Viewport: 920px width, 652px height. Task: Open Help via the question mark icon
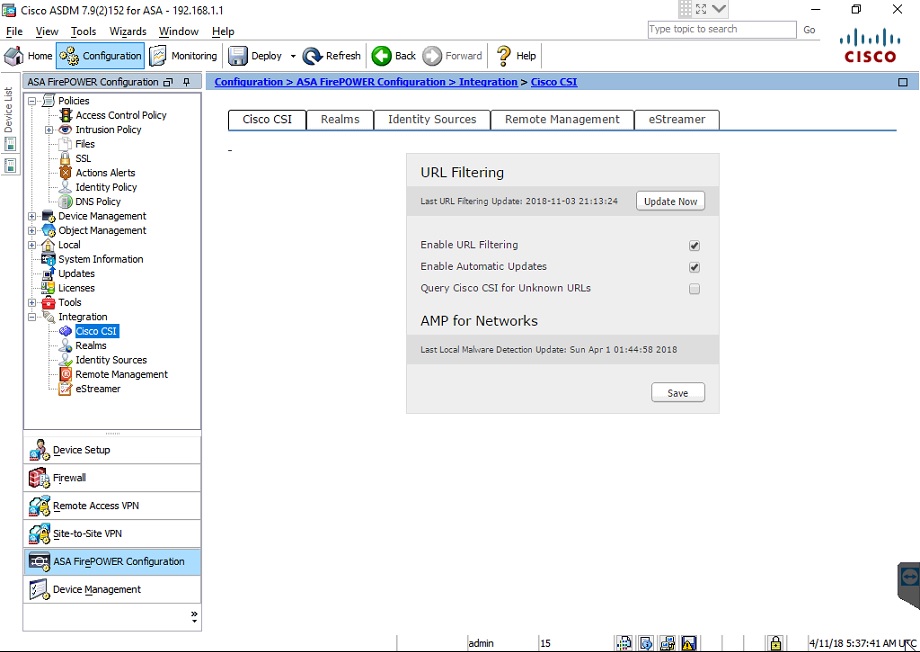(503, 56)
